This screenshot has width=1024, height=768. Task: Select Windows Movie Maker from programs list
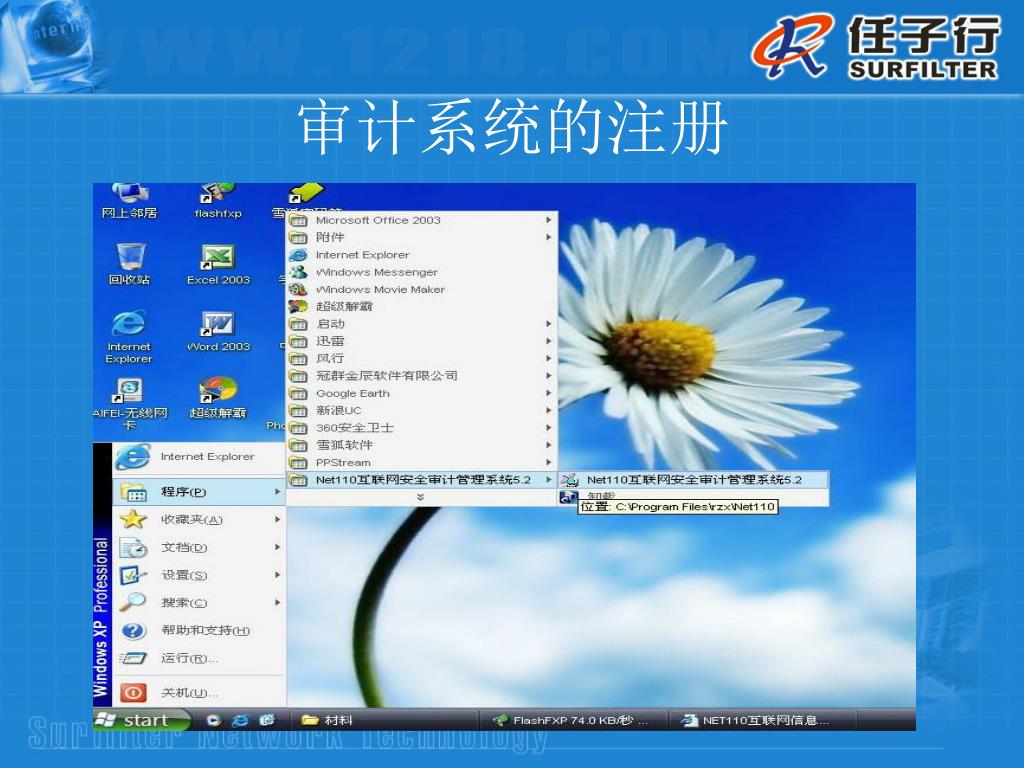point(380,289)
